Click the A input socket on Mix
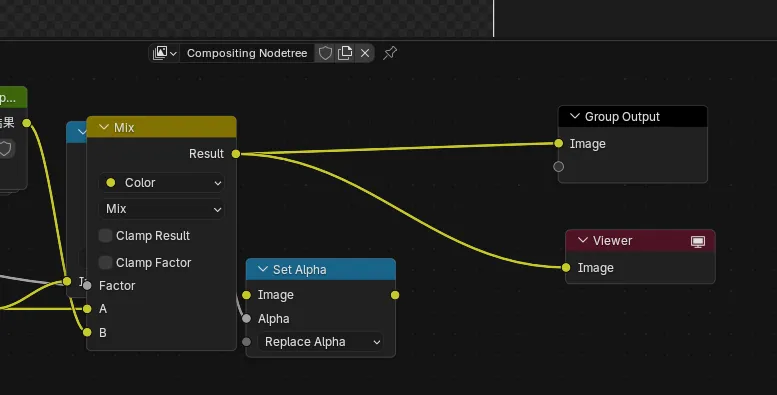Image resolution: width=777 pixels, height=395 pixels. [87, 309]
